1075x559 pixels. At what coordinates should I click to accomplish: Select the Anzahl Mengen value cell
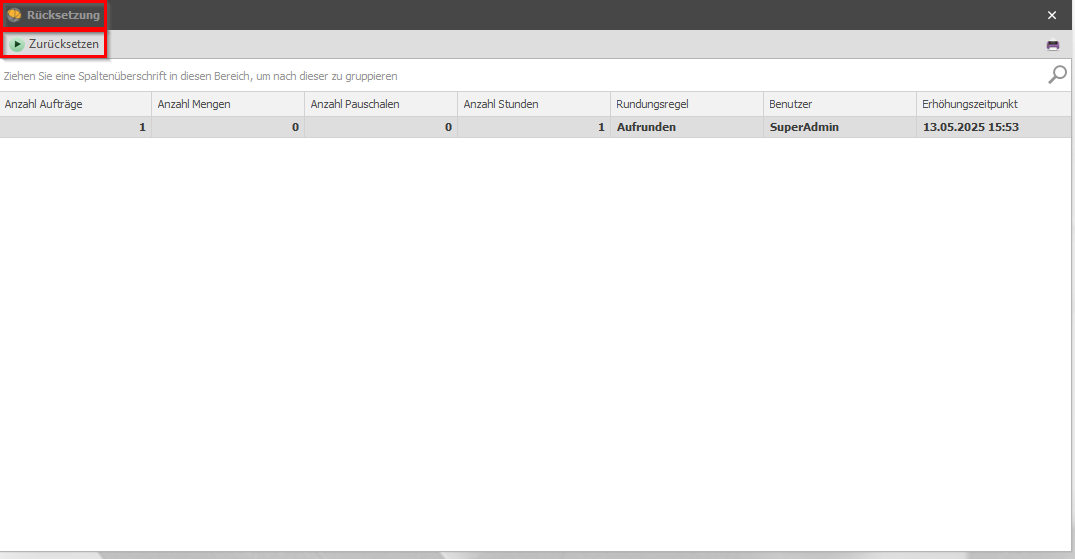228,127
